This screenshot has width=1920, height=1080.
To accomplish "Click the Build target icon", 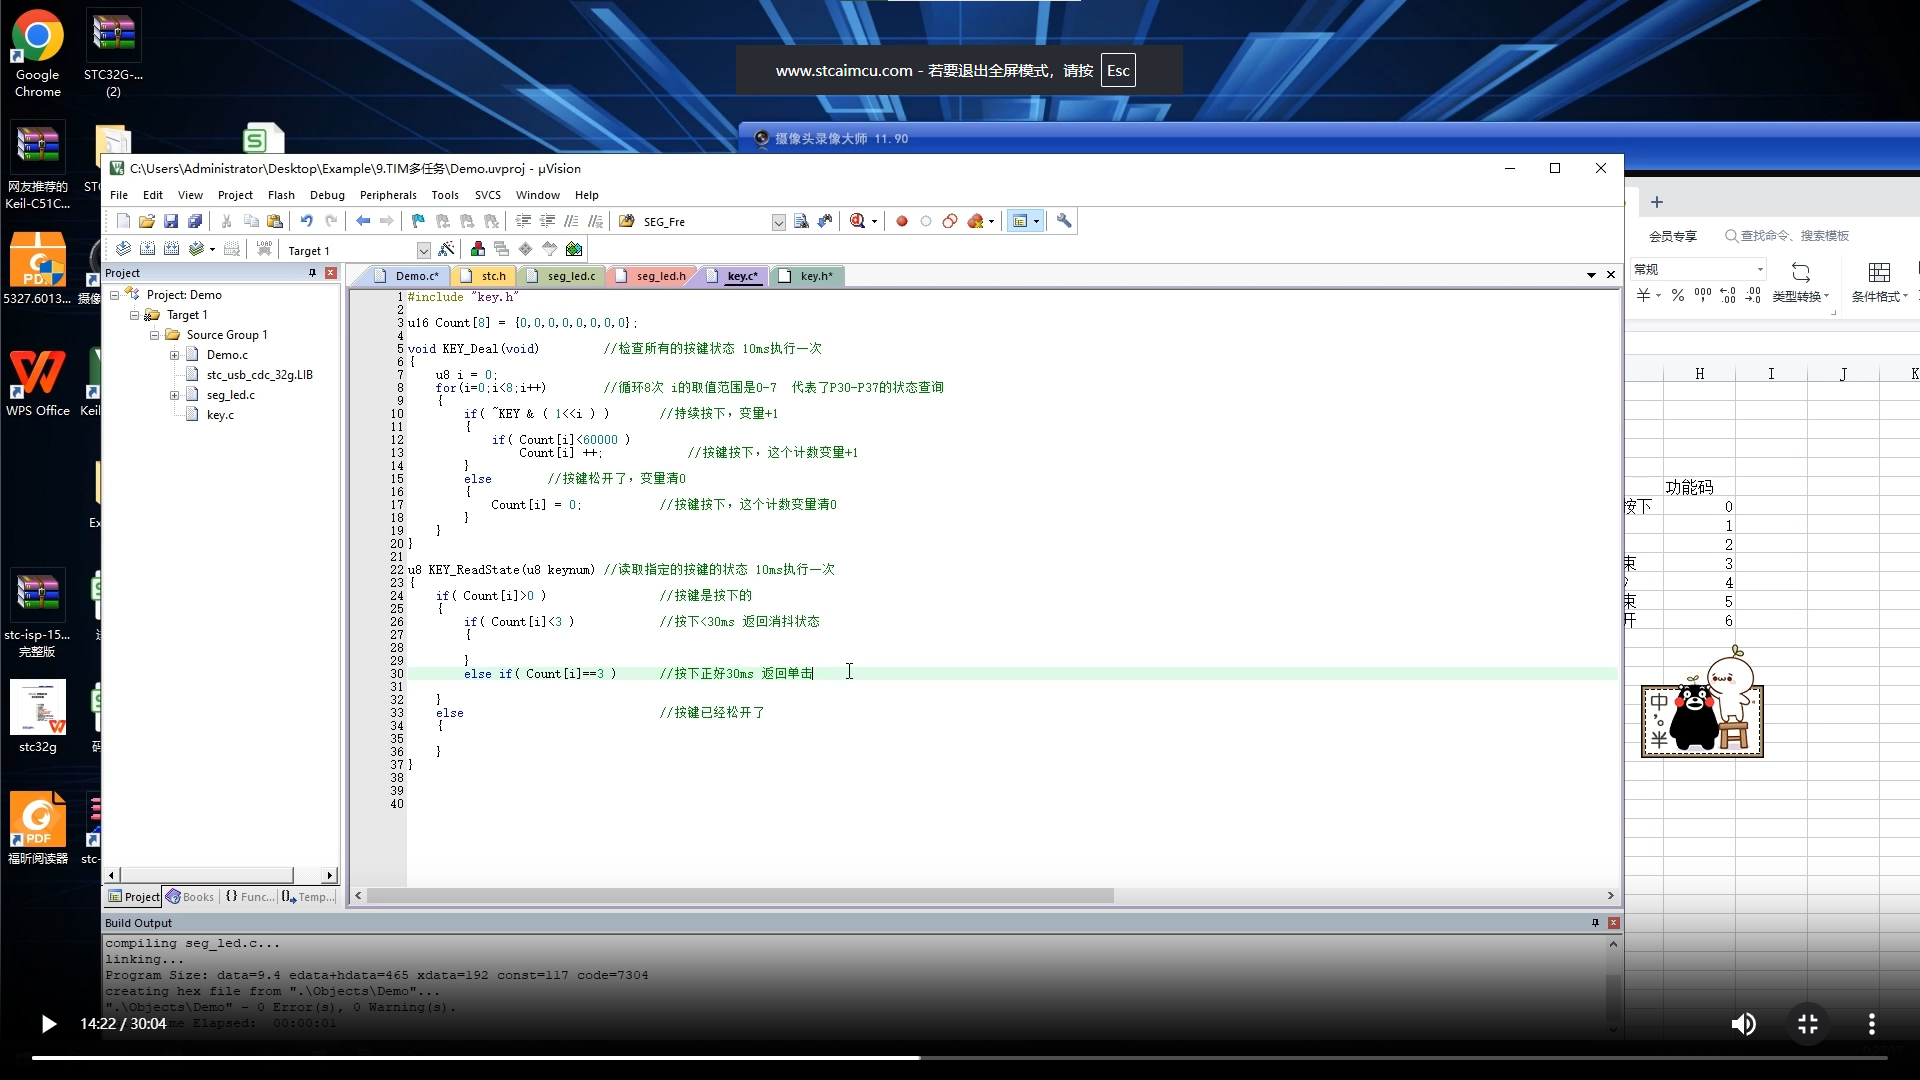I will 147,249.
